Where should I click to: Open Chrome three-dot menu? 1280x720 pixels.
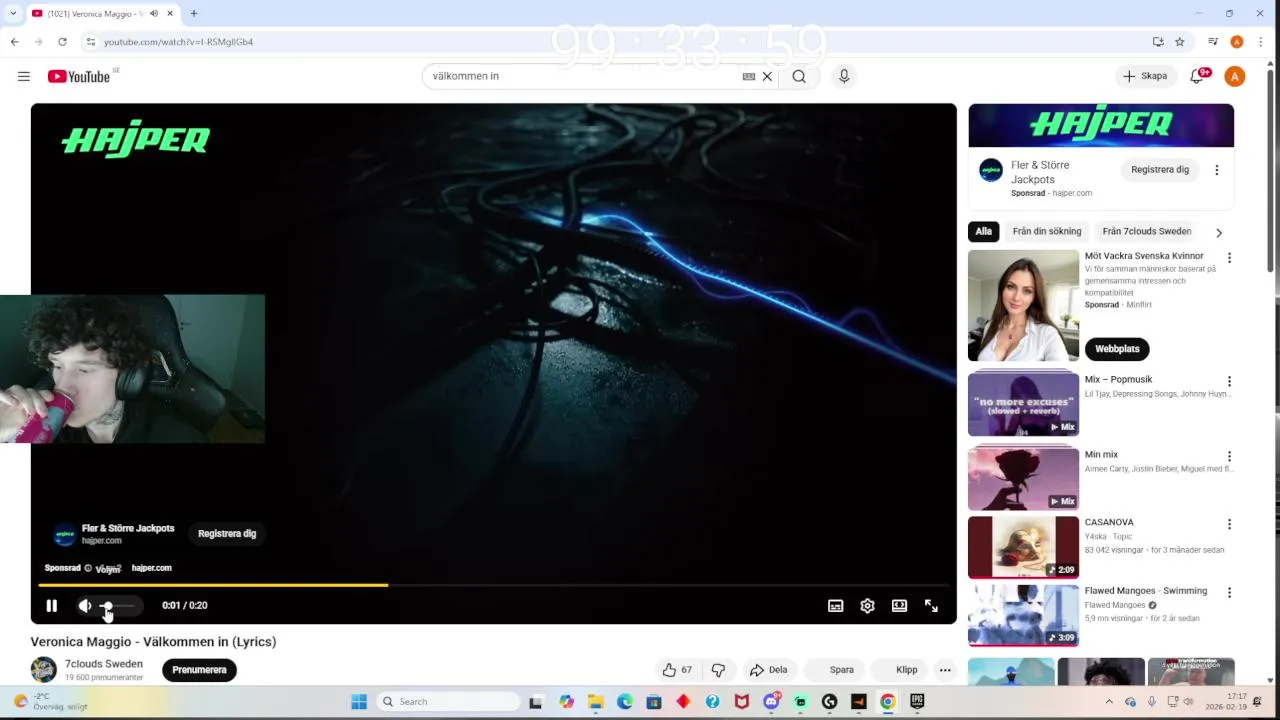(1260, 42)
